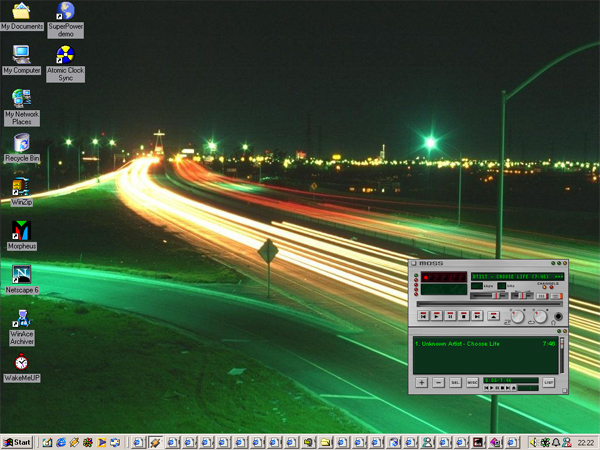
Task: Open the My Documents desktop icon
Action: tap(22, 13)
